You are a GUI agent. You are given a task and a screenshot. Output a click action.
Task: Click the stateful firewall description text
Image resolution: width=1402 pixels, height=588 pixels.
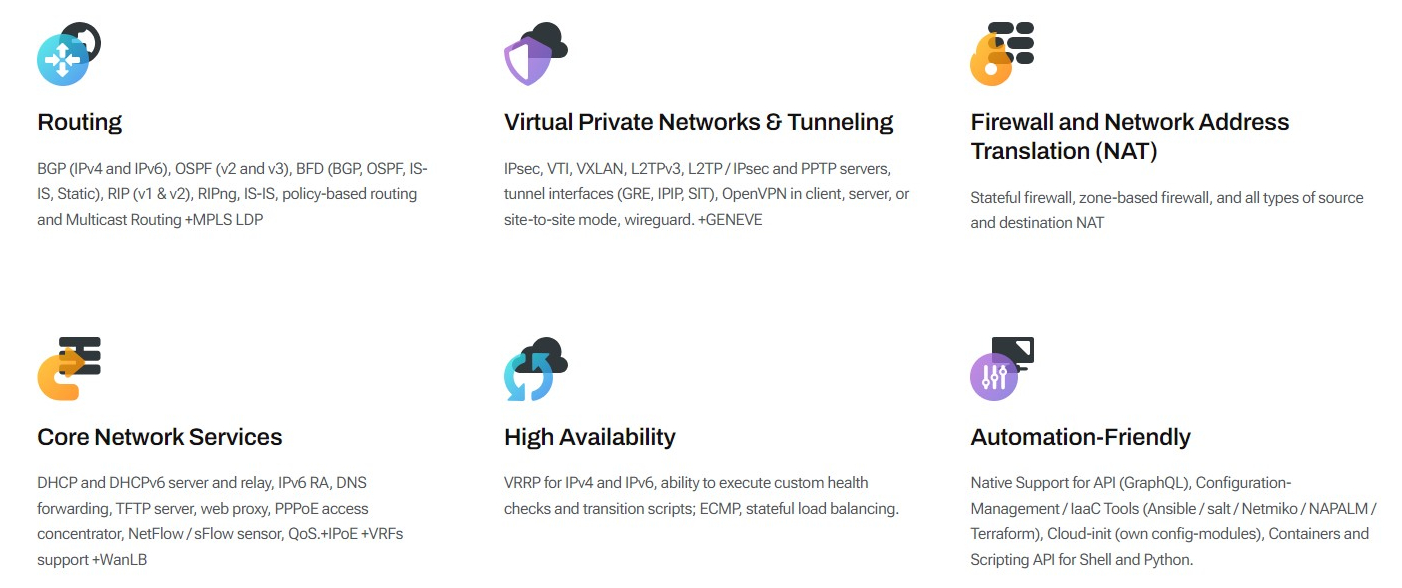(x=1166, y=210)
